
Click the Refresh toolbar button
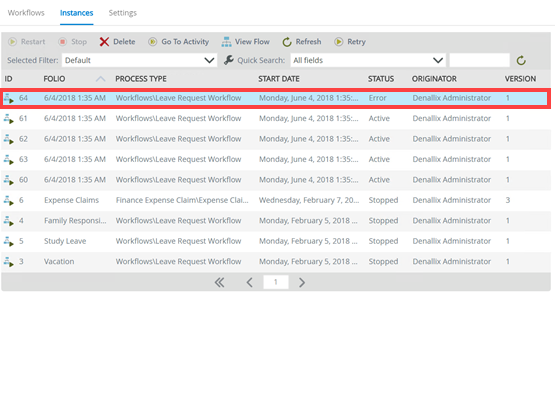coord(302,42)
